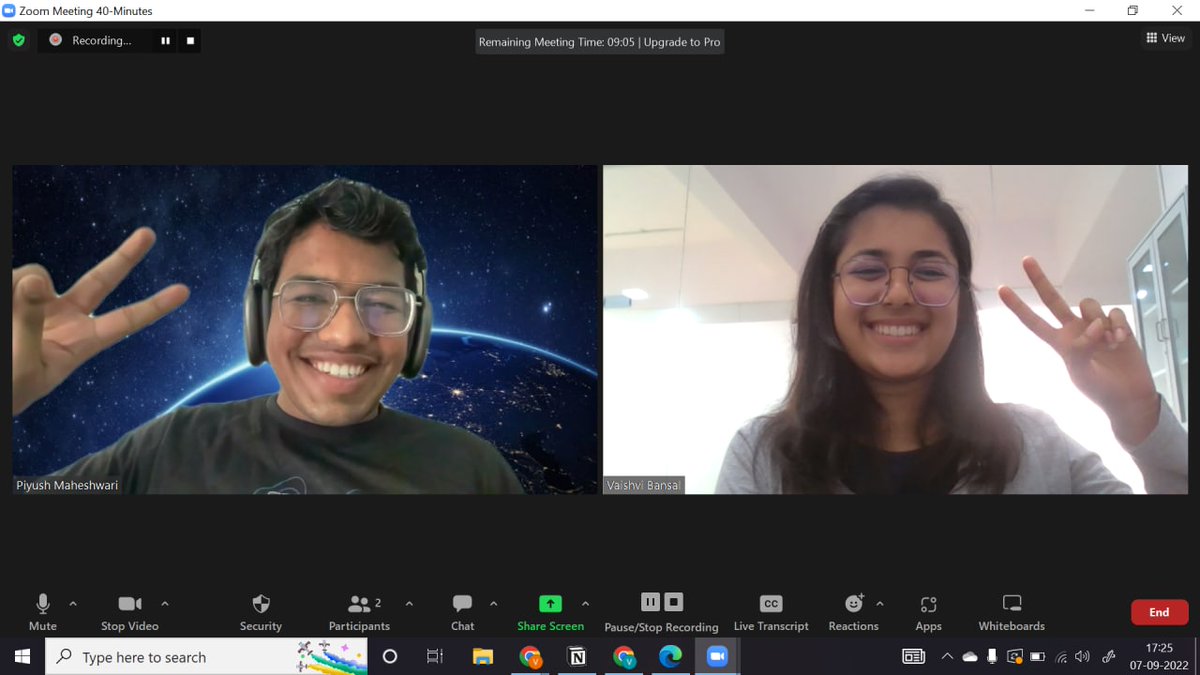The width and height of the screenshot is (1200, 675).
Task: Open the View layout menu
Action: [1166, 38]
